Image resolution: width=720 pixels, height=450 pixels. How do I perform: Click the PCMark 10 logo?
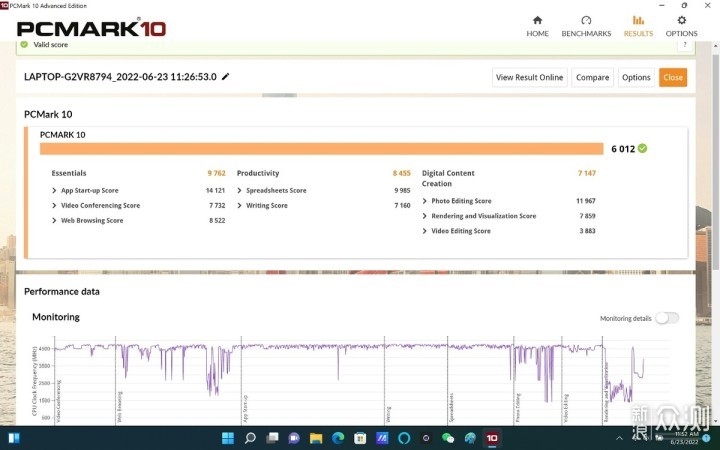click(91, 28)
